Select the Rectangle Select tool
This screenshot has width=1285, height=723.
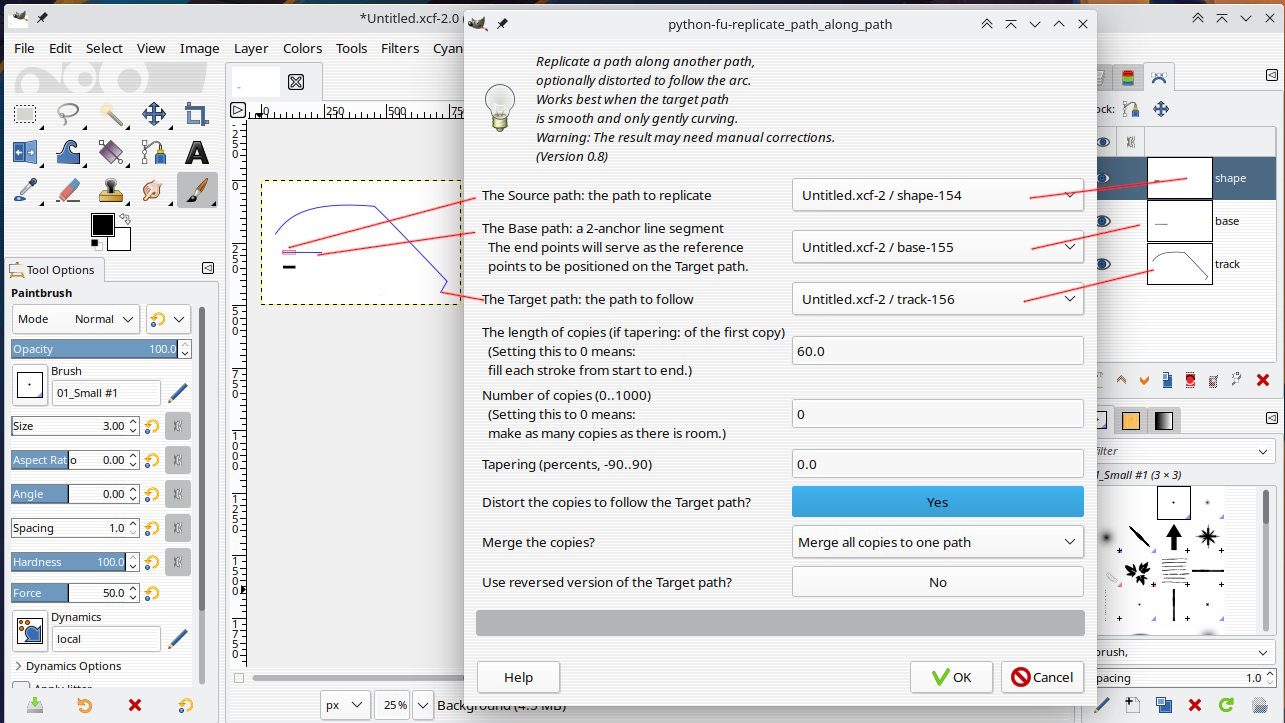click(25, 114)
